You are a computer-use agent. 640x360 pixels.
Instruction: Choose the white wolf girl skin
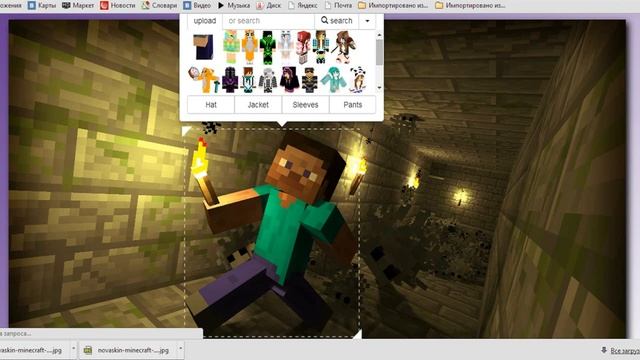(286, 47)
